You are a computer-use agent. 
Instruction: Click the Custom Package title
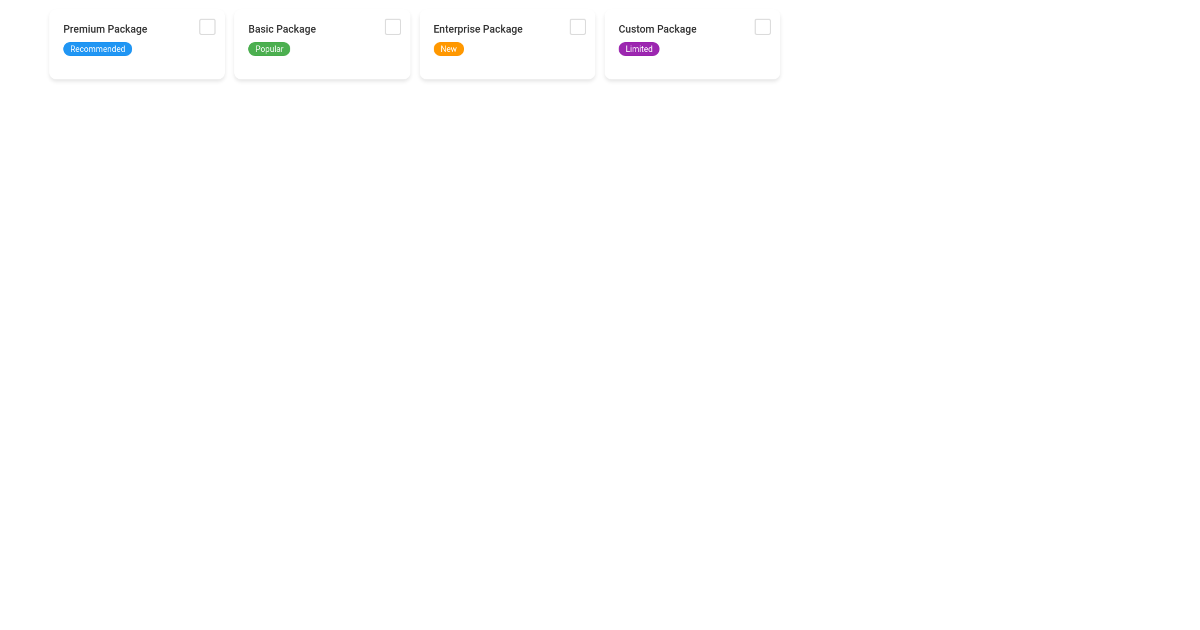(657, 29)
